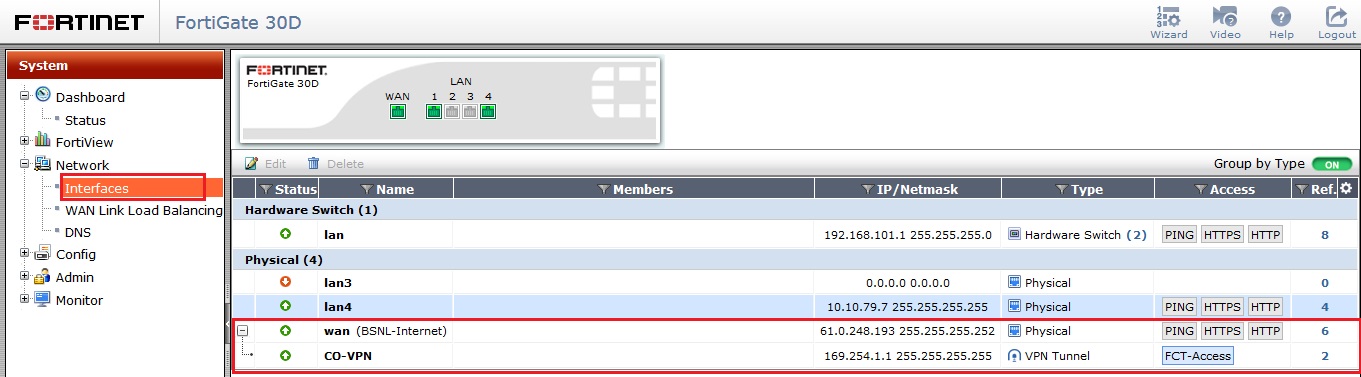
Task: Click reference count 2 for CO-VPN
Action: click(1324, 355)
